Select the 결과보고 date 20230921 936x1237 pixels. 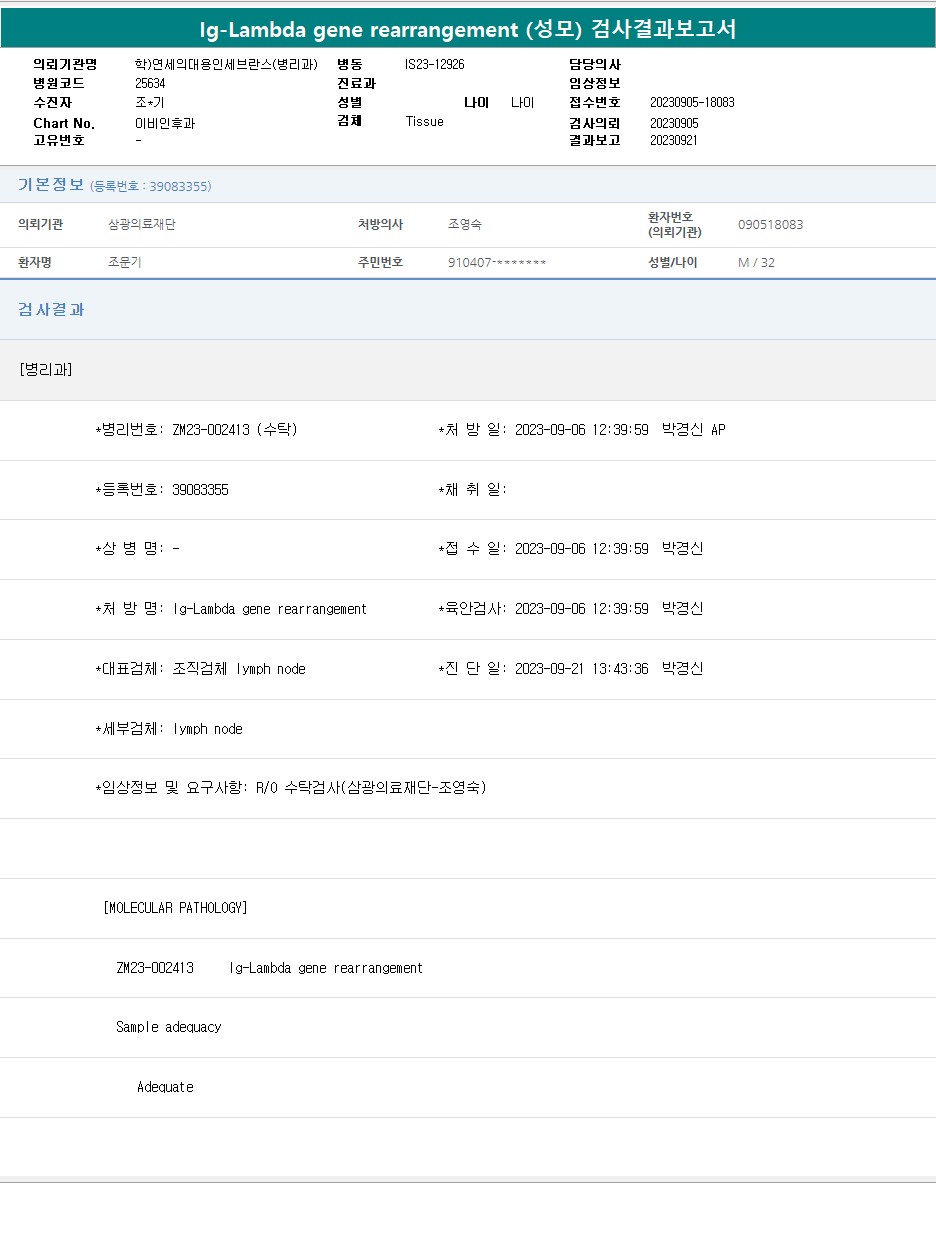tap(674, 141)
